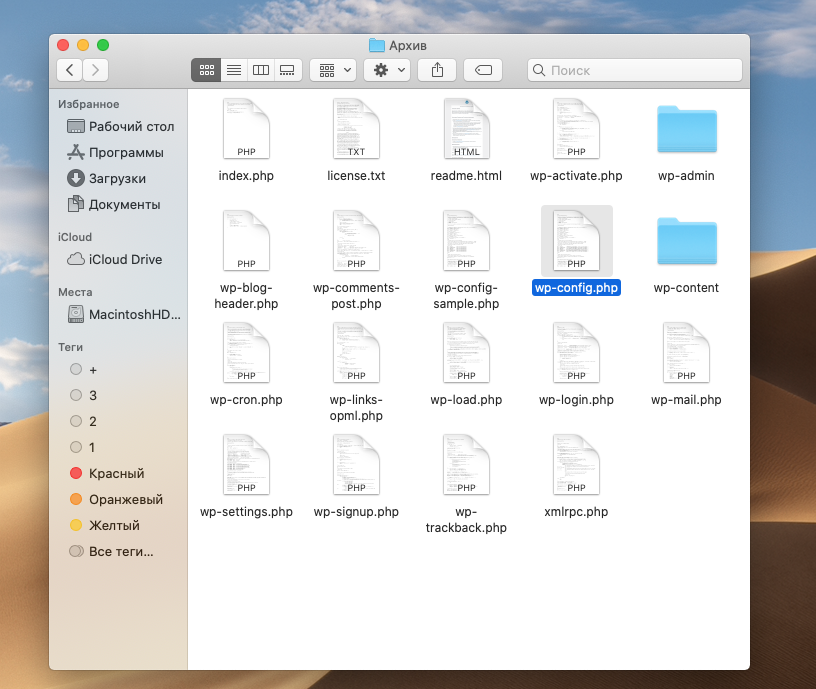
Task: Select wp-config-sample.php file icon
Action: click(x=466, y=240)
